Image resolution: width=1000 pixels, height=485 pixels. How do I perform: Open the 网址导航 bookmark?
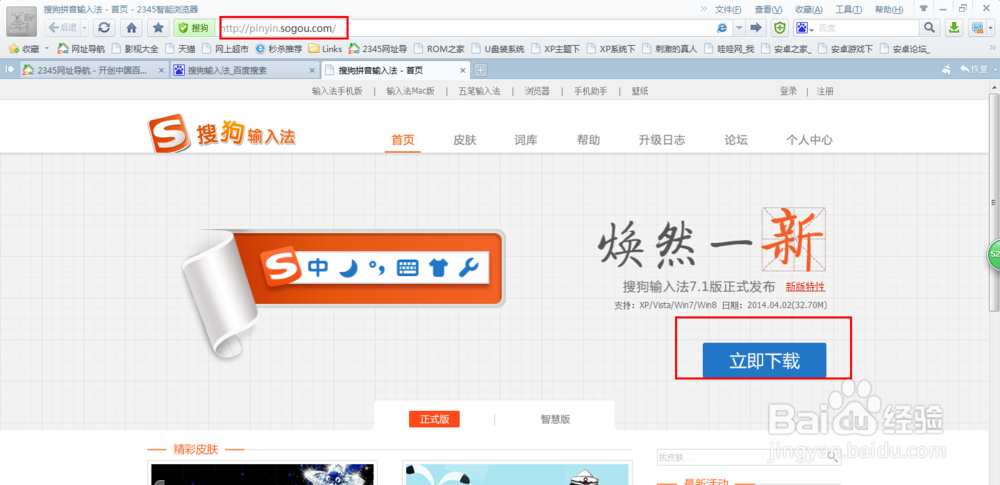pyautogui.click(x=81, y=48)
